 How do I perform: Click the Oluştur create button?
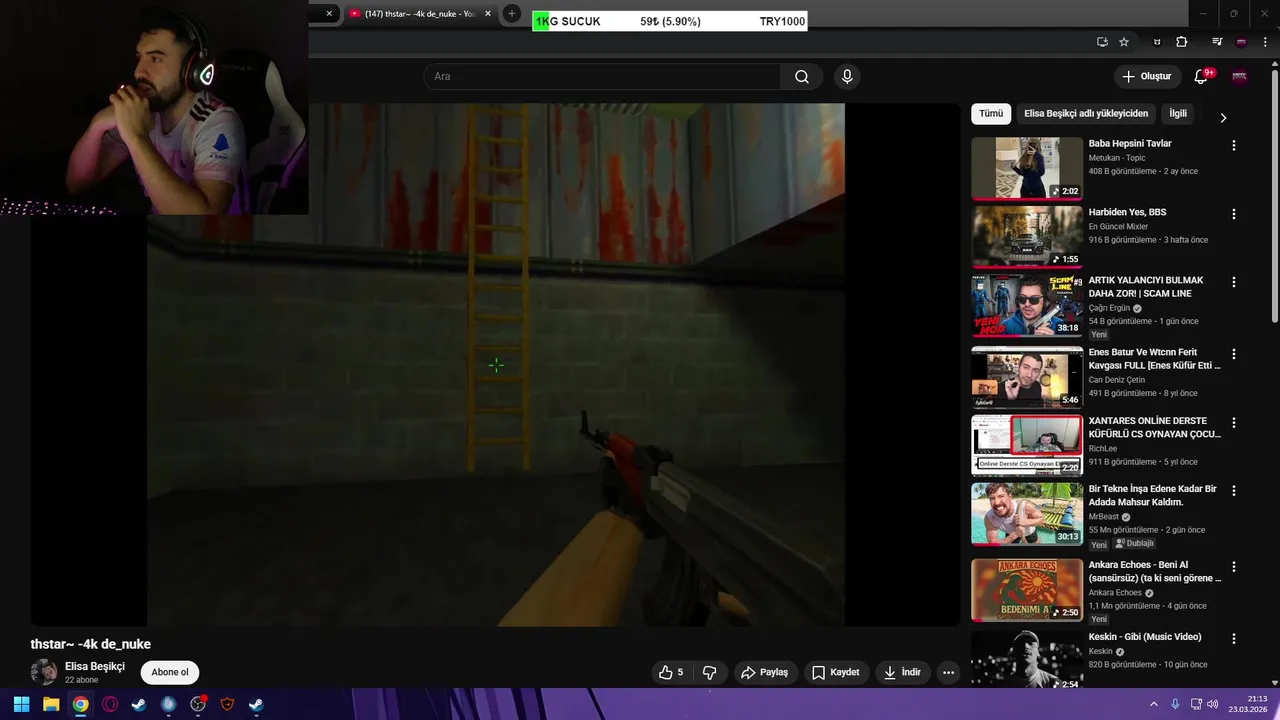click(x=1146, y=77)
